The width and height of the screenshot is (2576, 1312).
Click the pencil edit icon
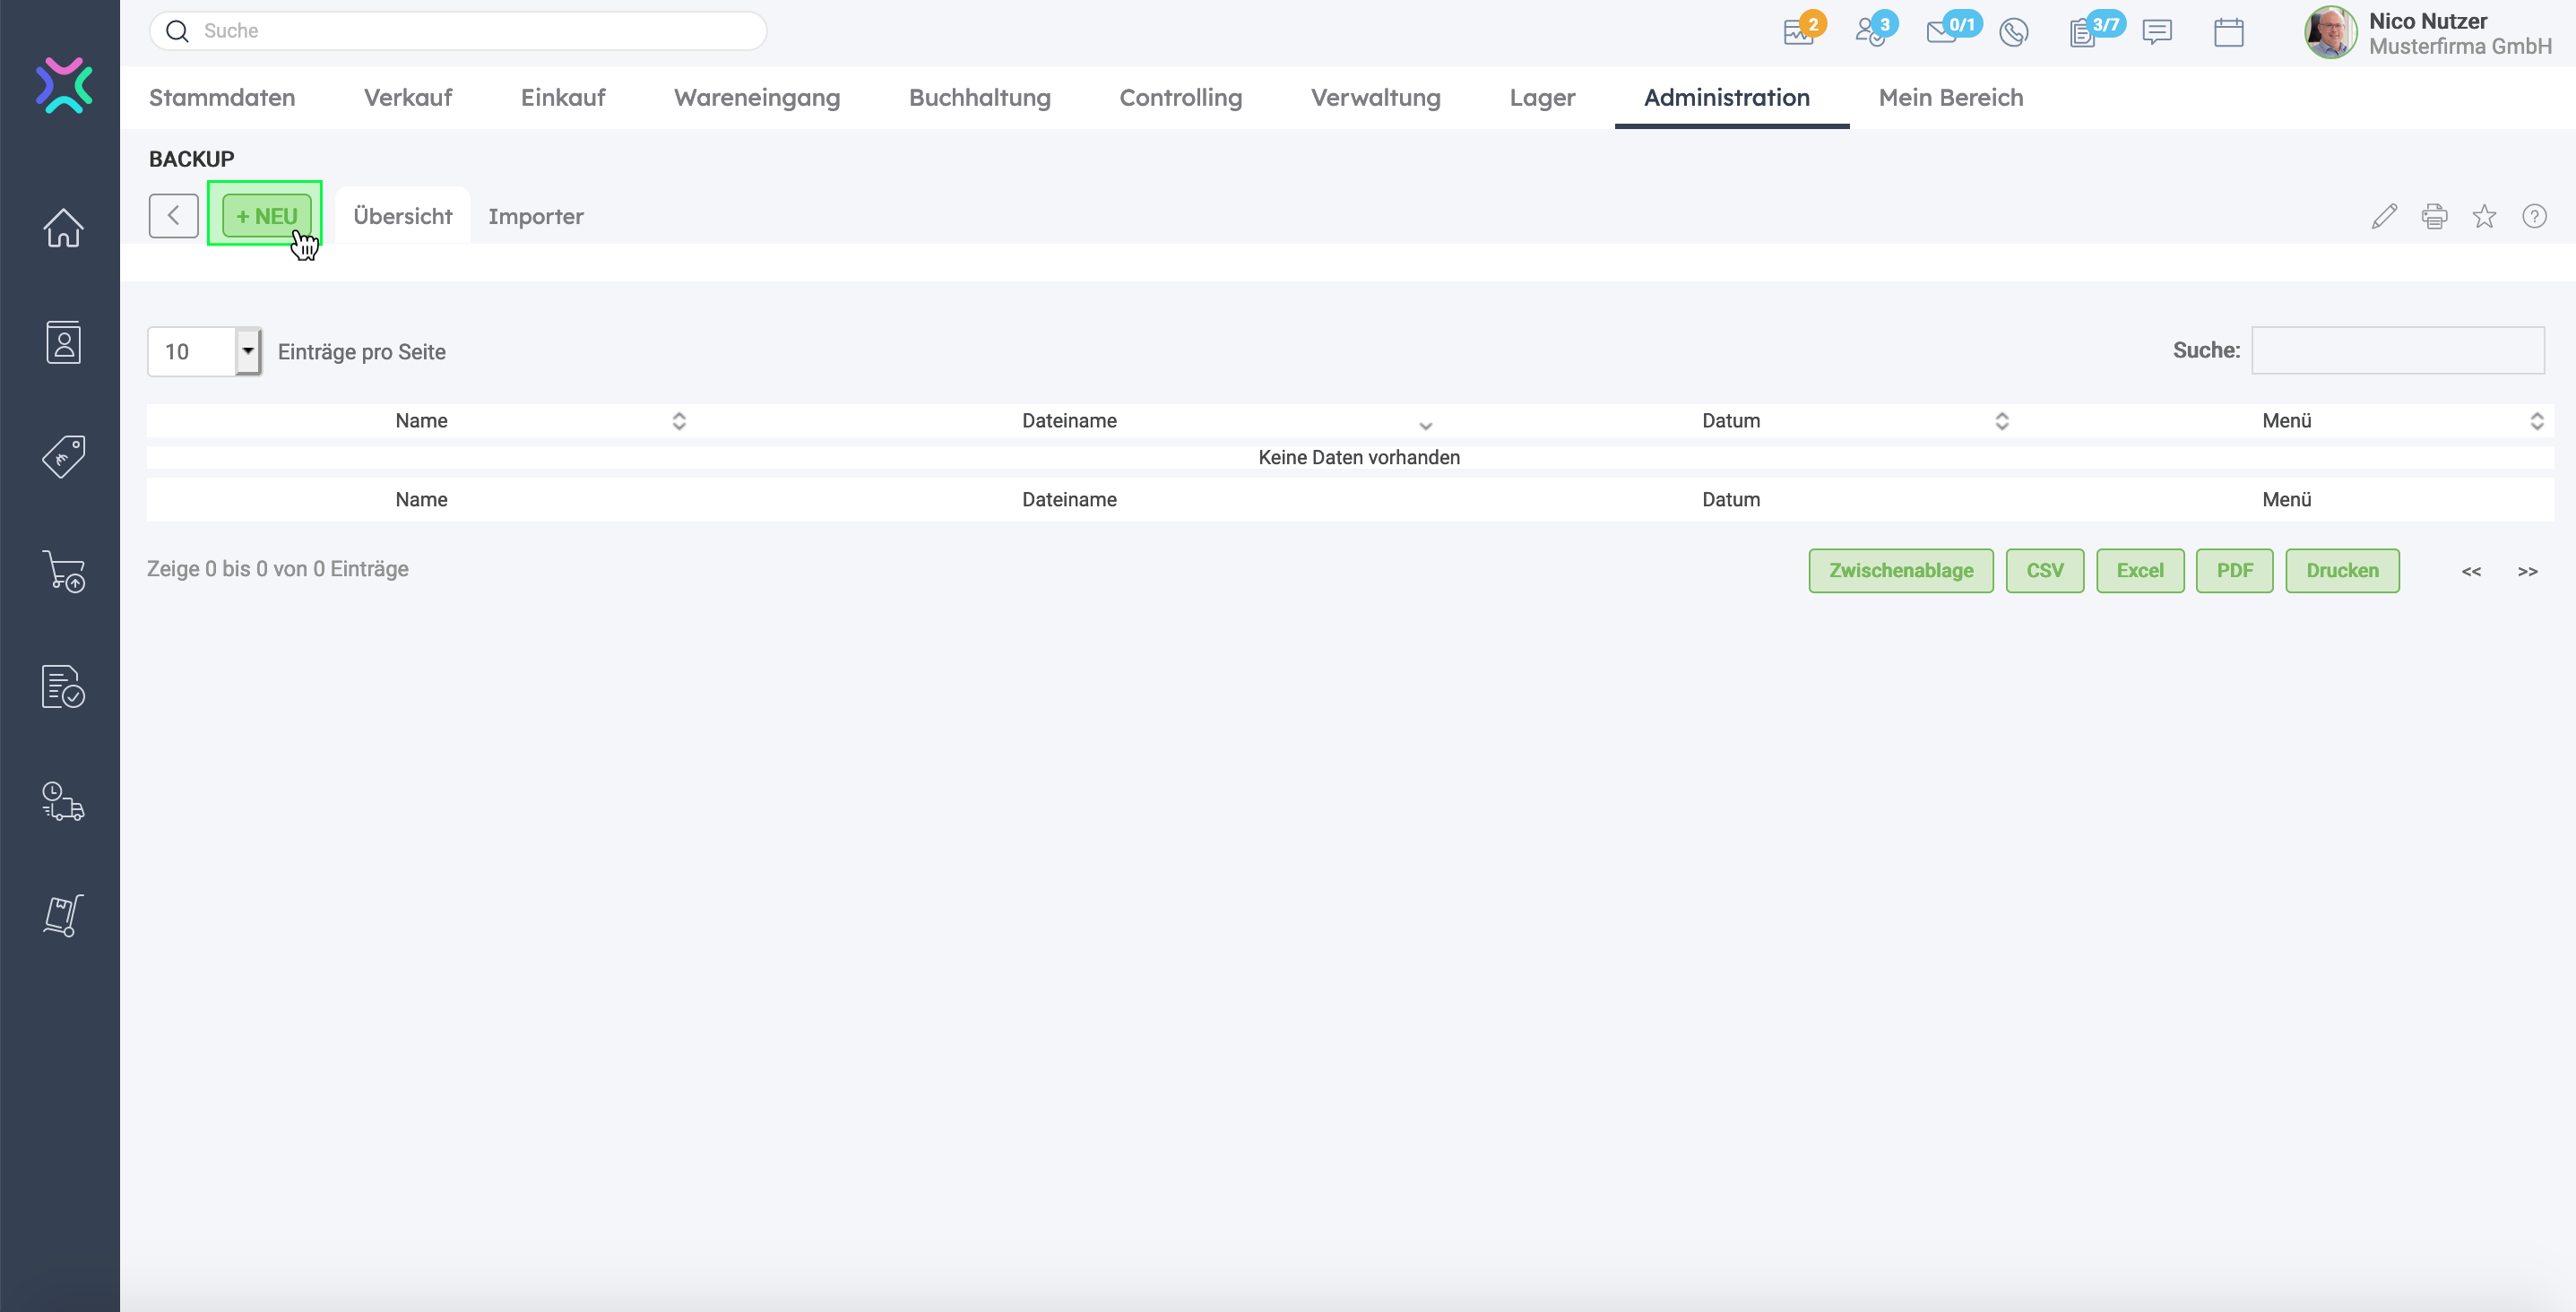pos(2384,216)
